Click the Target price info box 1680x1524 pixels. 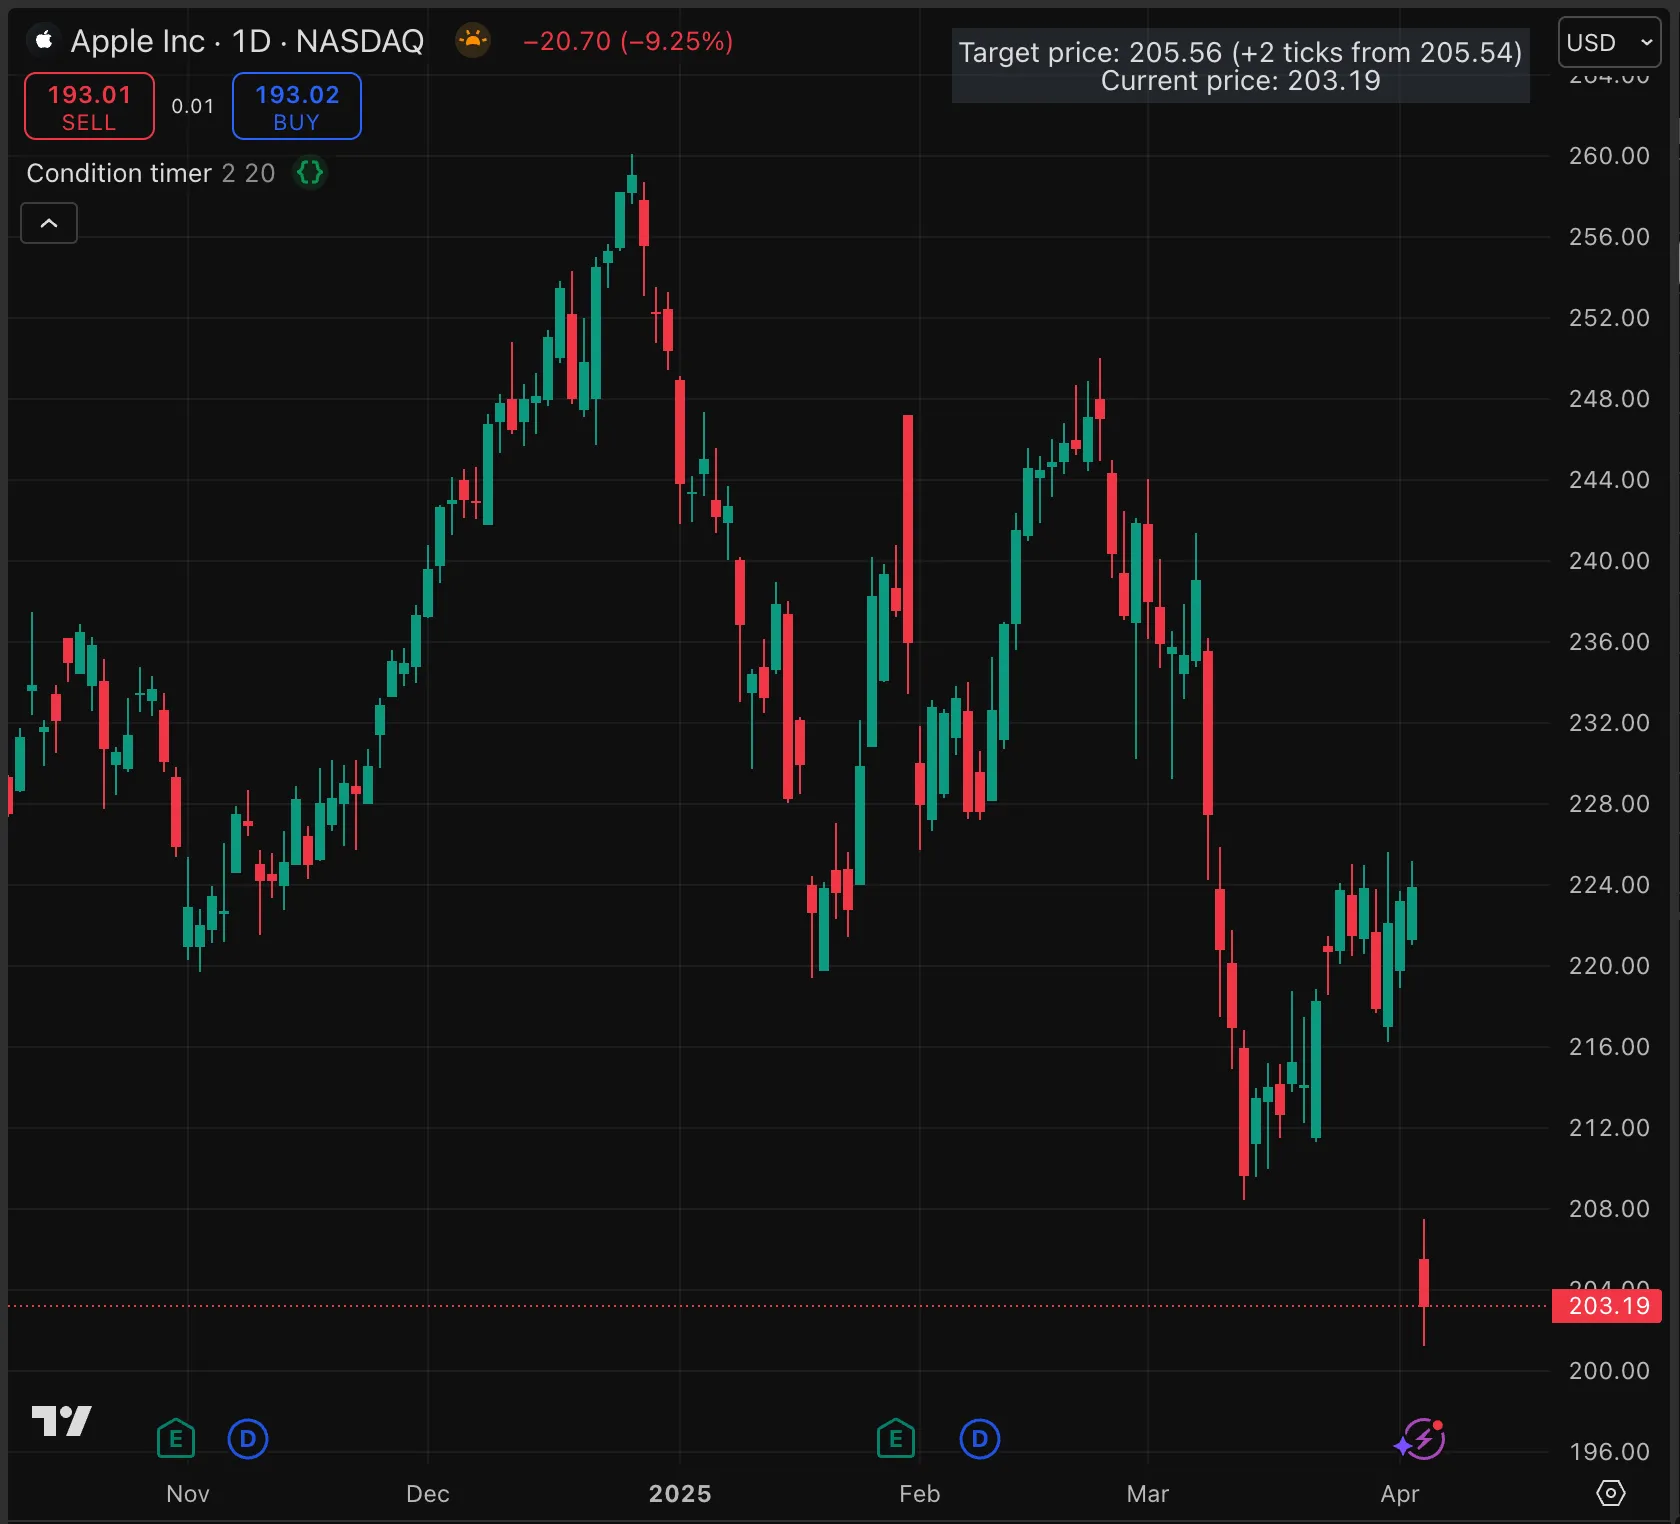click(x=1240, y=66)
